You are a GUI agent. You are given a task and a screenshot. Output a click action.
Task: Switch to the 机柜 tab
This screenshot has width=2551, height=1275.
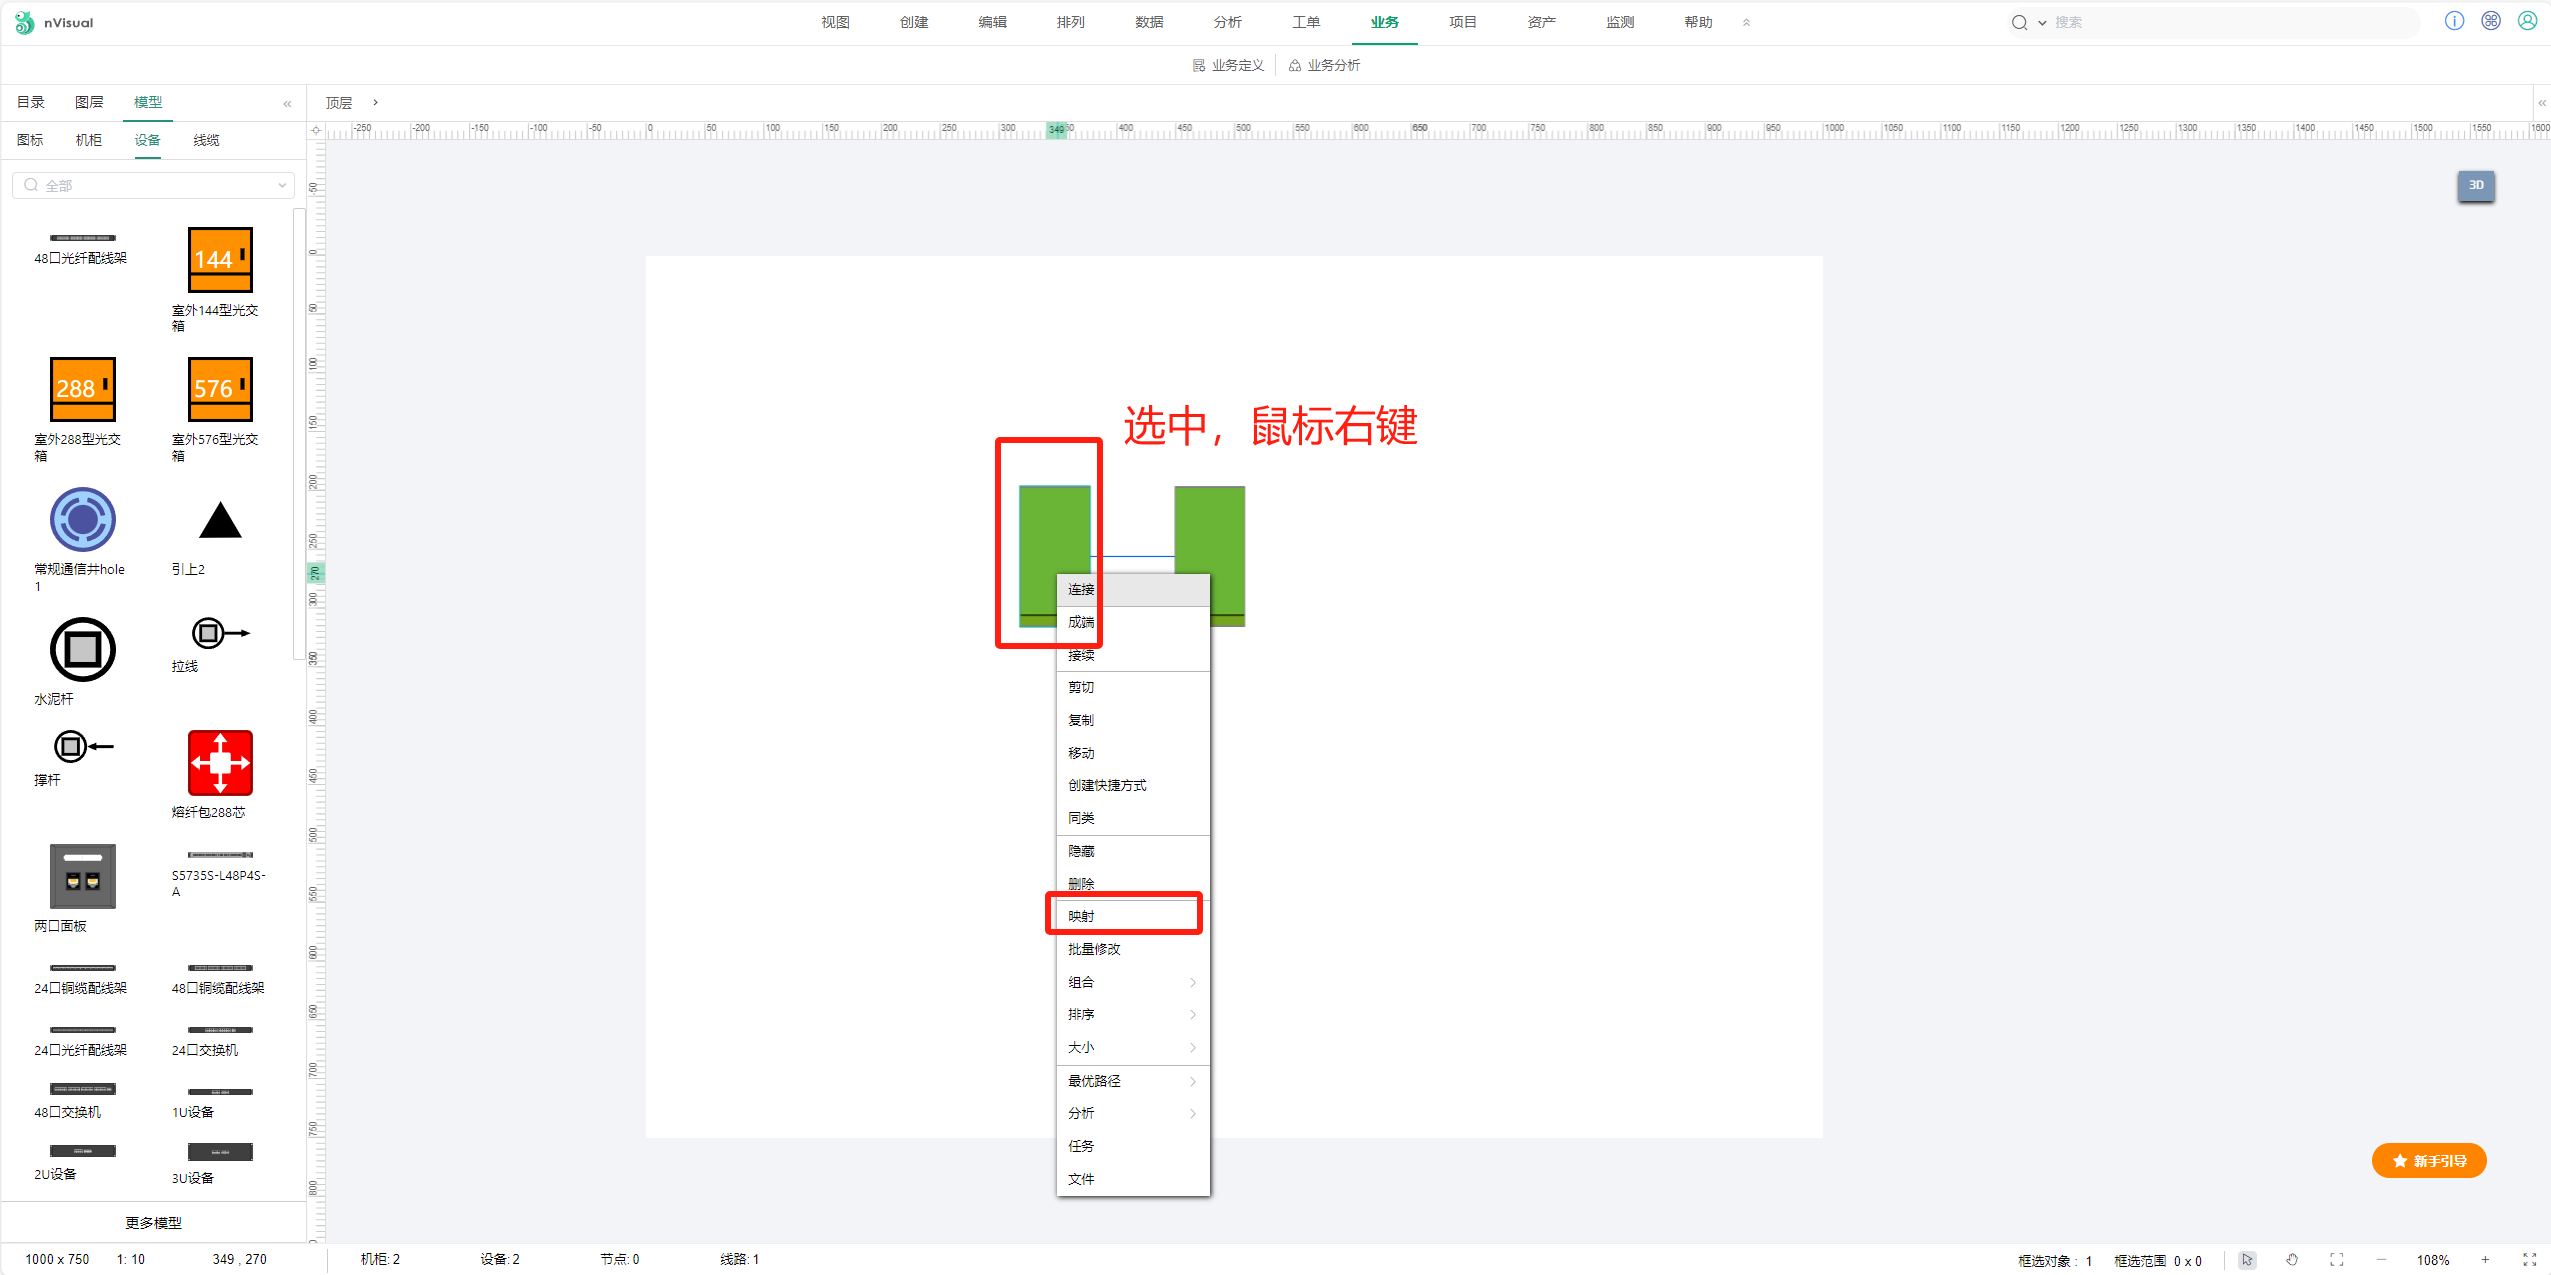click(89, 140)
